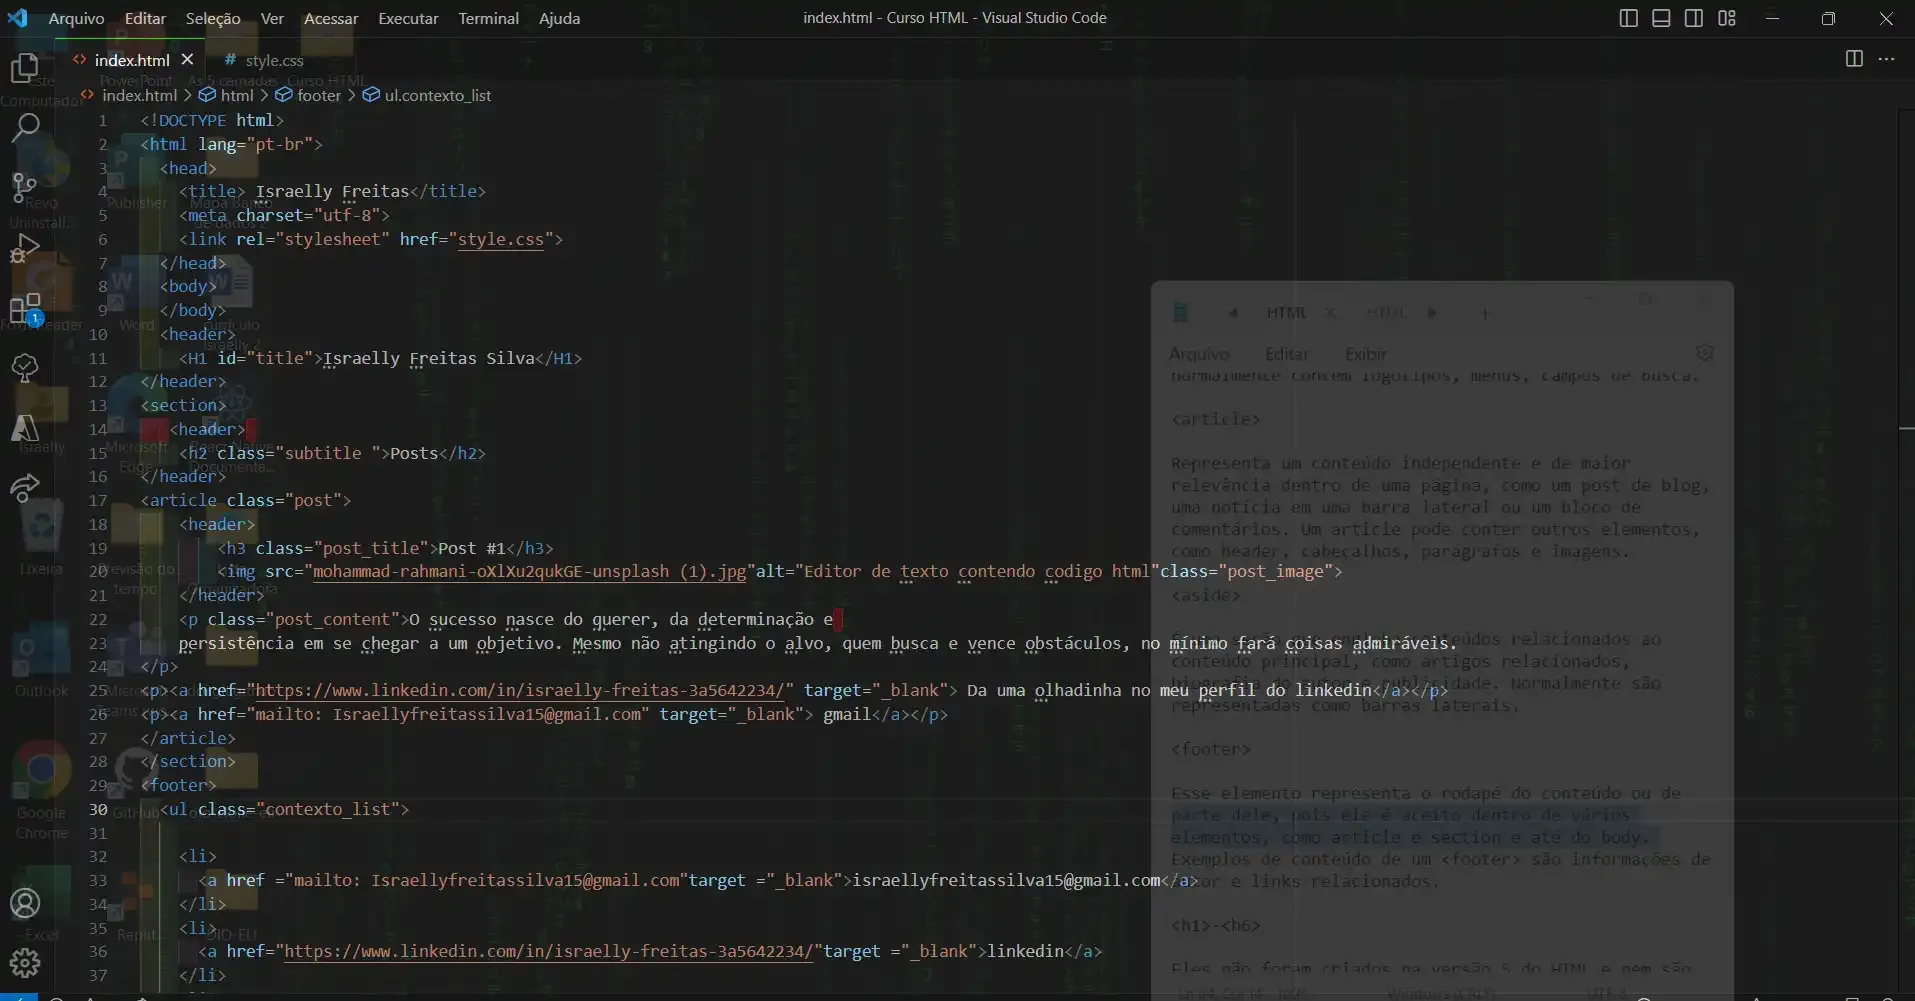Click 'post_image' class value on line 20

coord(1275,571)
